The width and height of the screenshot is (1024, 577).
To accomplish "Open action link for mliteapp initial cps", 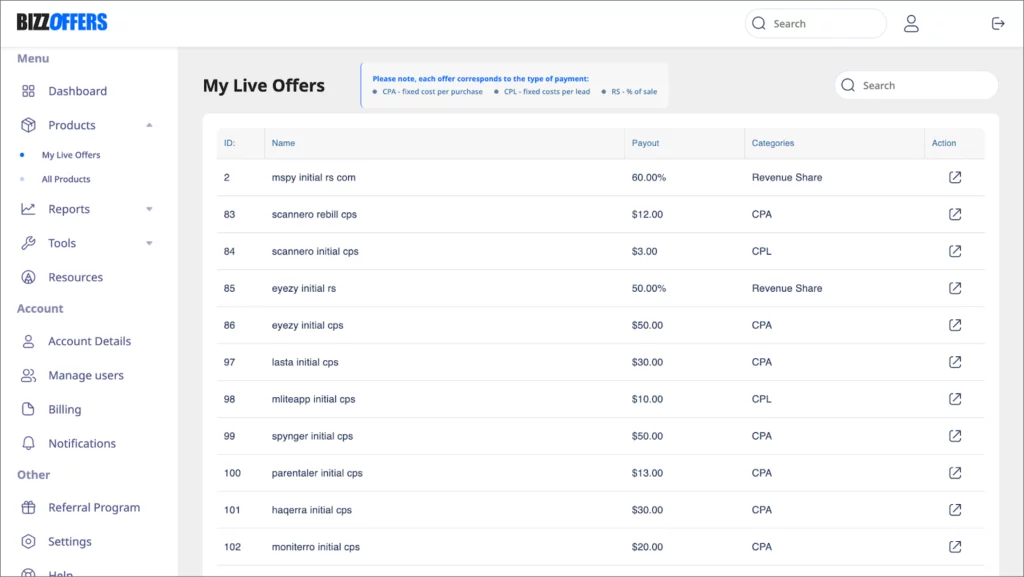I will 955,399.
